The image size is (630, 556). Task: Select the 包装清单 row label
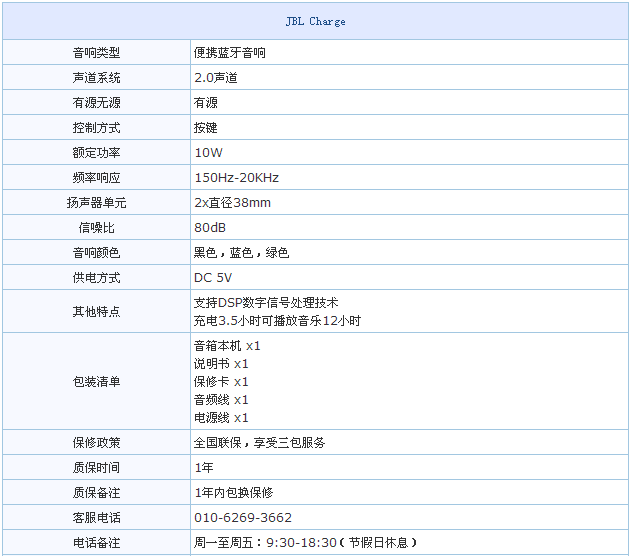coord(96,381)
